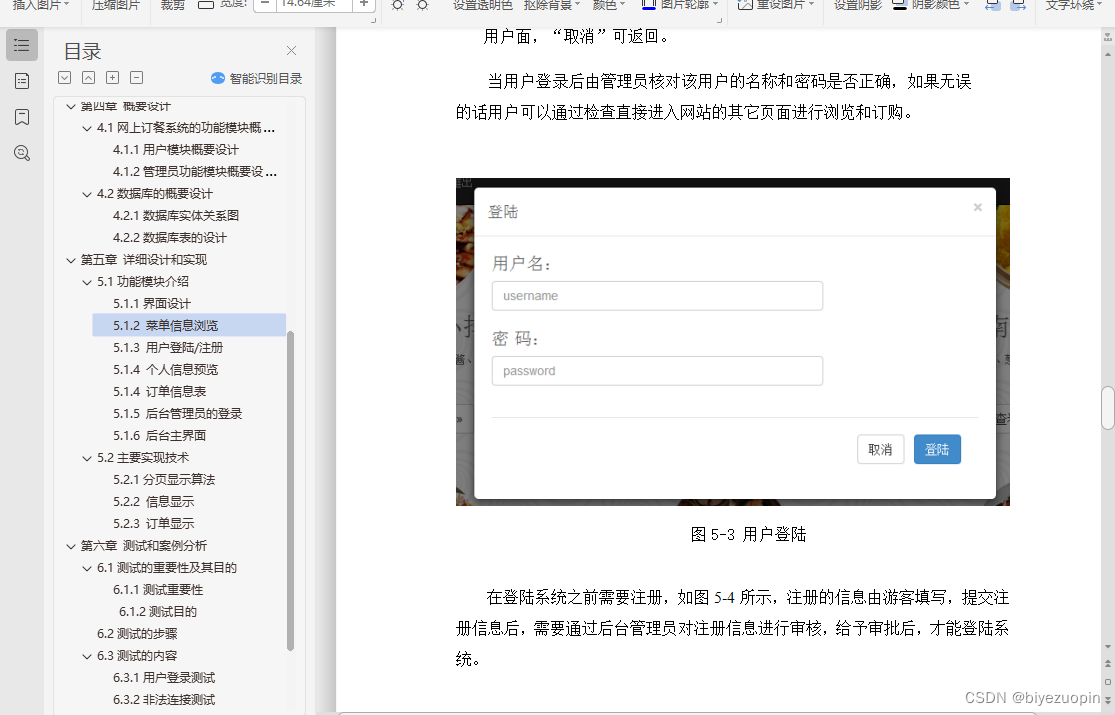Image resolution: width=1115 pixels, height=715 pixels.
Task: Open the 抠除背景 remove background dropdown
Action: [552, 5]
